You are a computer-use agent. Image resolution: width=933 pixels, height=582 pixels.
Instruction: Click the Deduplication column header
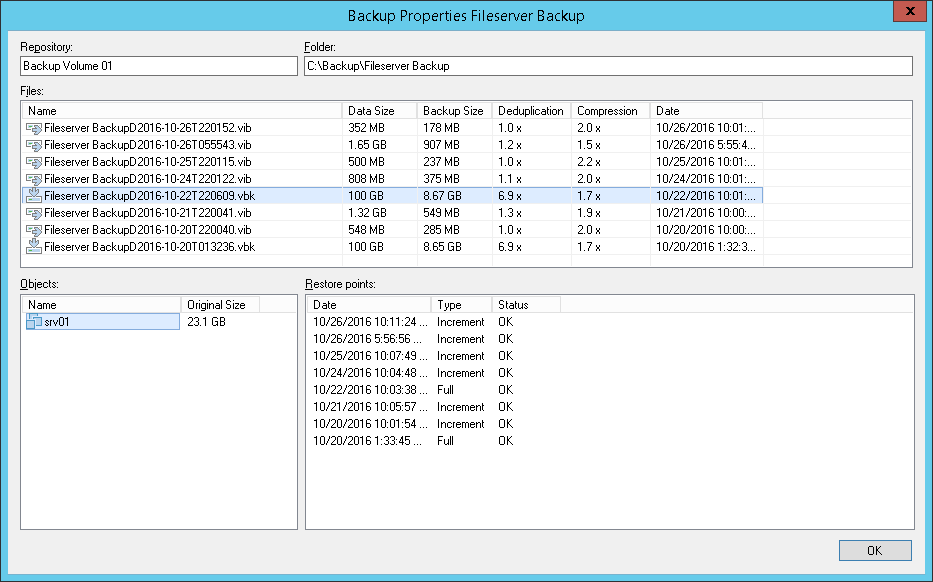point(530,110)
